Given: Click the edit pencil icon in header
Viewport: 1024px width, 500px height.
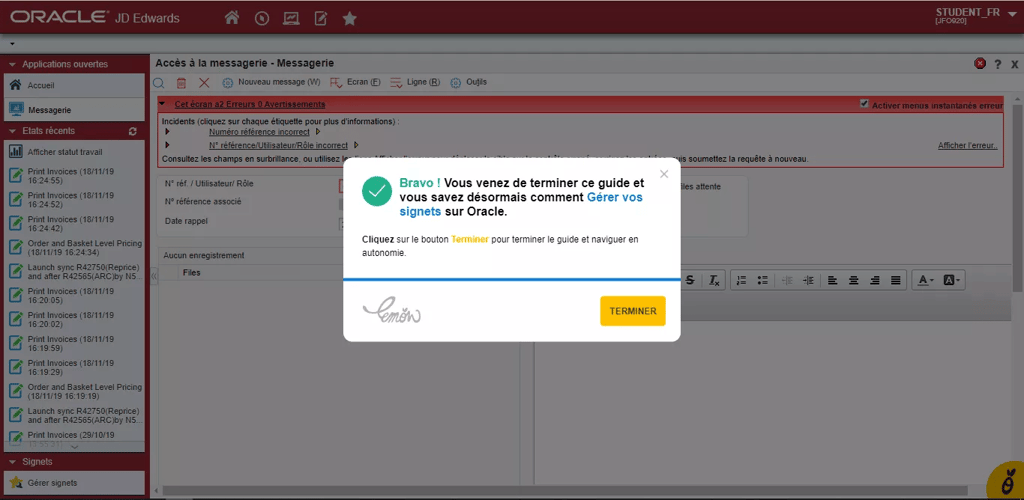Looking at the screenshot, I should pos(321,18).
